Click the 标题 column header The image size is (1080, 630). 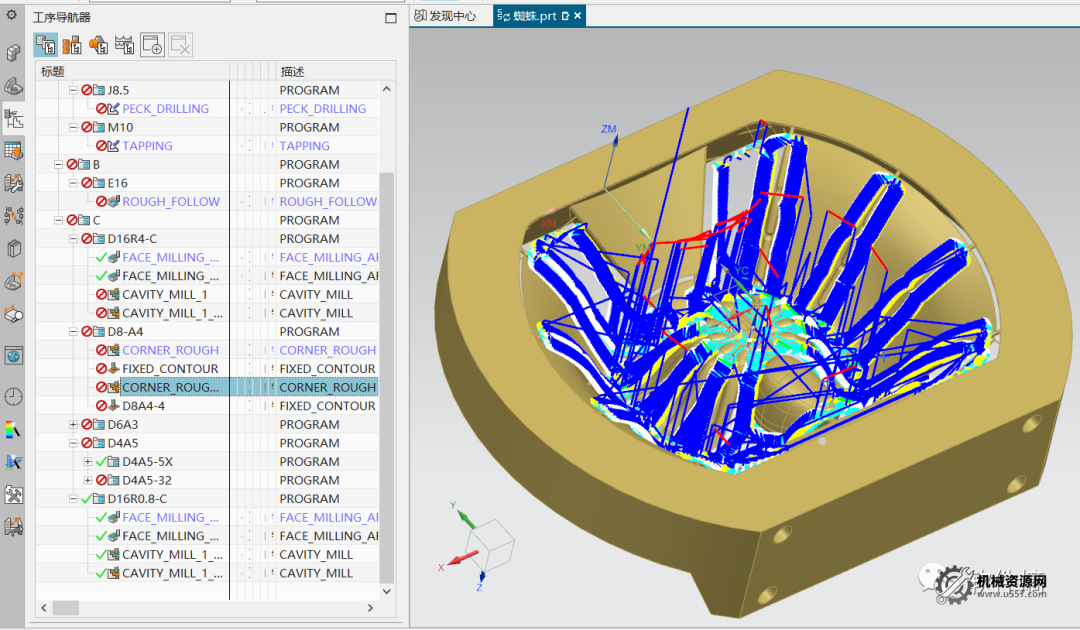pyautogui.click(x=53, y=71)
